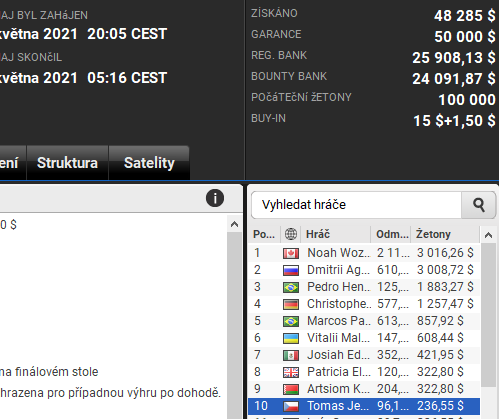Click the magnifier search button
This screenshot has height=419, width=499.
479,205
